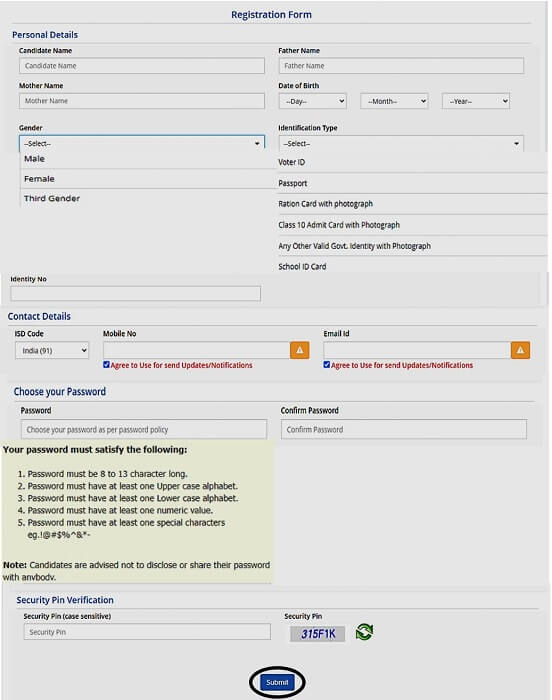Image resolution: width=552 pixels, height=700 pixels.
Task: Click the Choose your Password heading
Action: click(60, 392)
